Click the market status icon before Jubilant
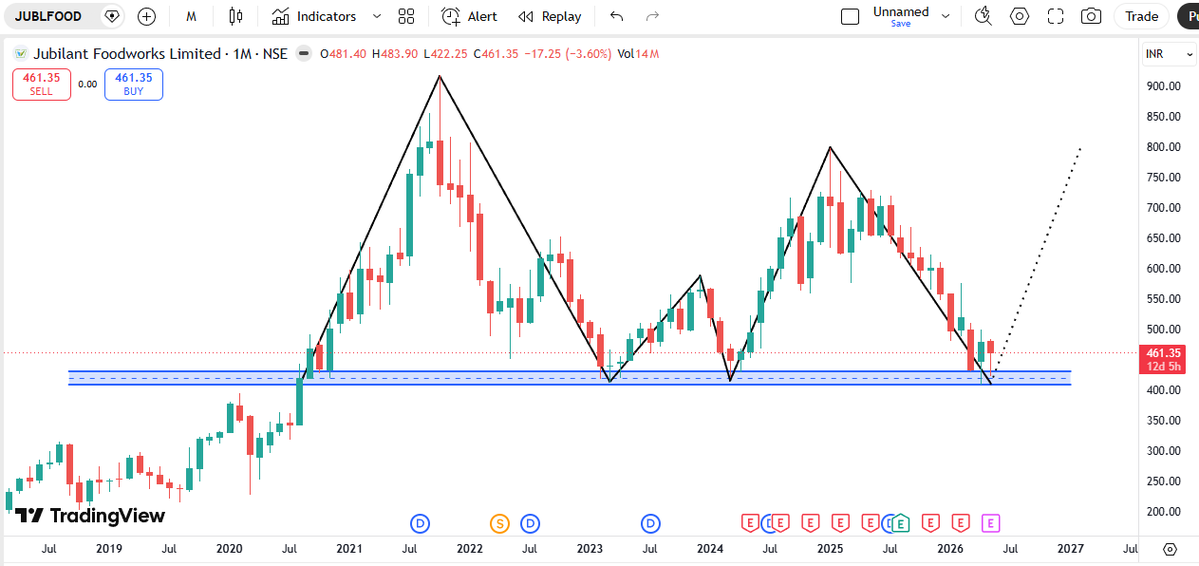 [21, 54]
